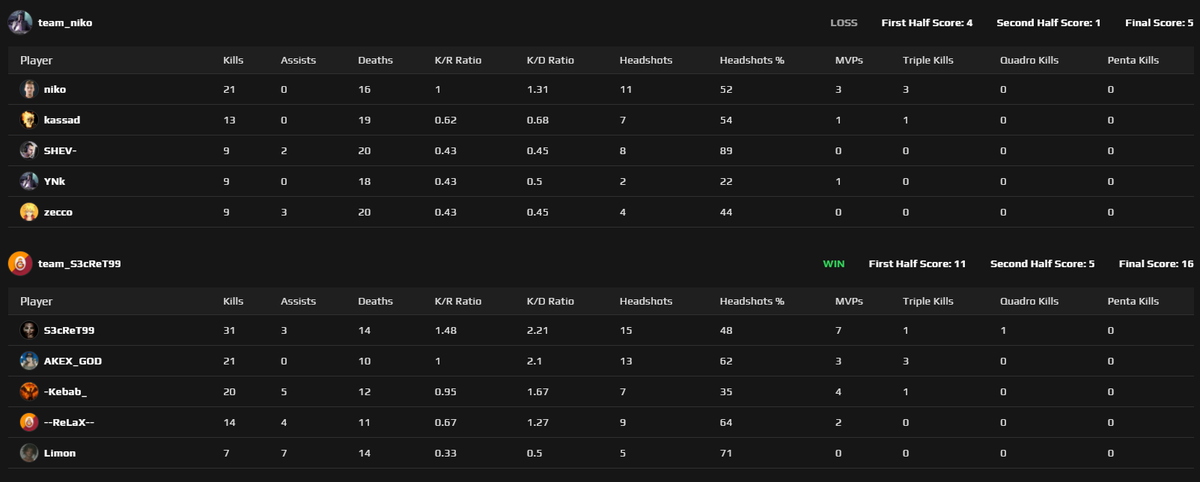Click First Half Score: 11 text
Screen dimensions: 1200x482
917,264
